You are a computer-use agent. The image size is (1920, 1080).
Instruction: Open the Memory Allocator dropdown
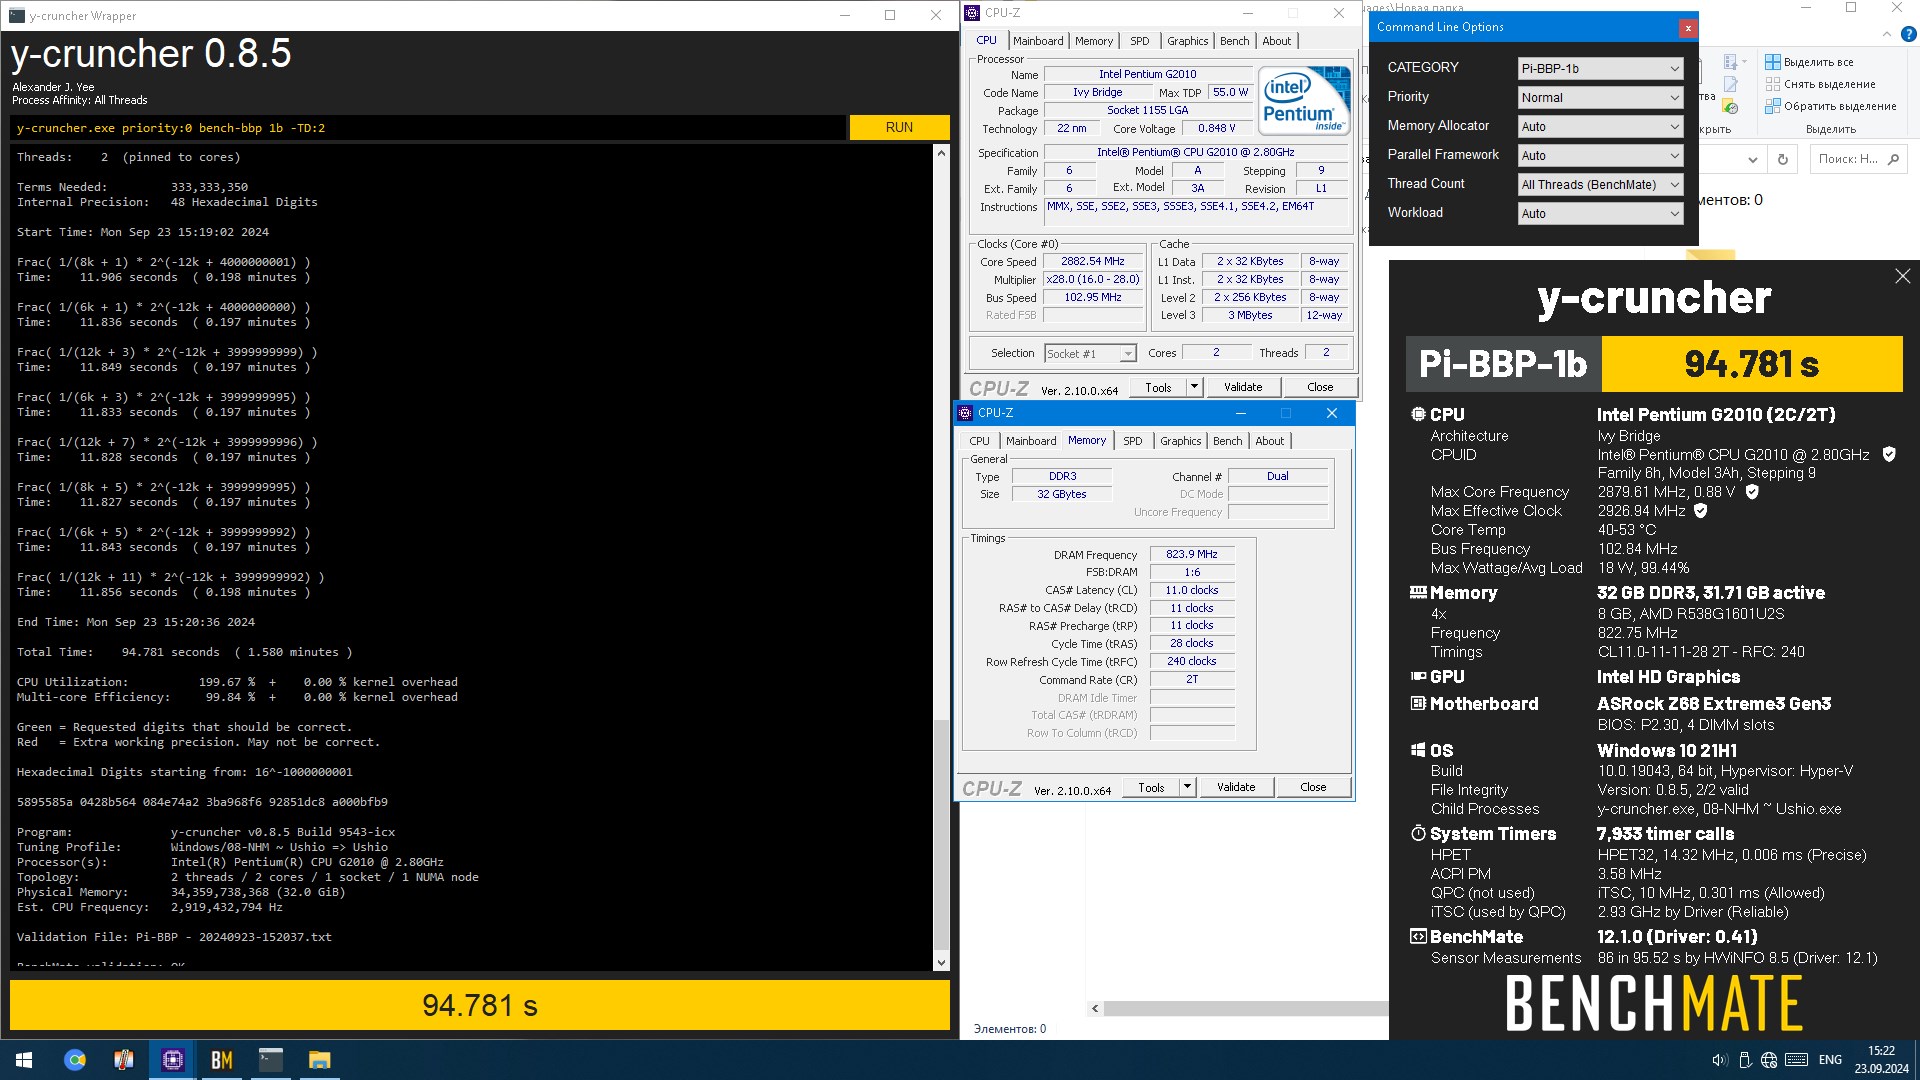[1600, 126]
